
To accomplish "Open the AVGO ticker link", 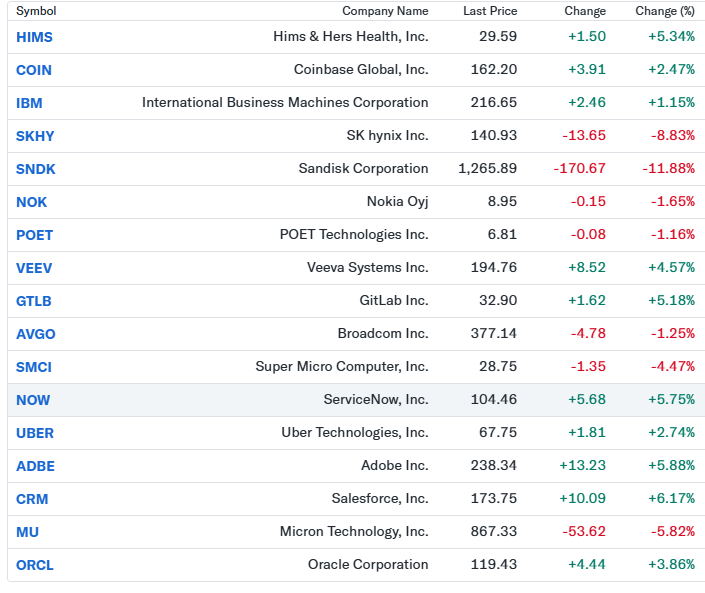I will [36, 334].
